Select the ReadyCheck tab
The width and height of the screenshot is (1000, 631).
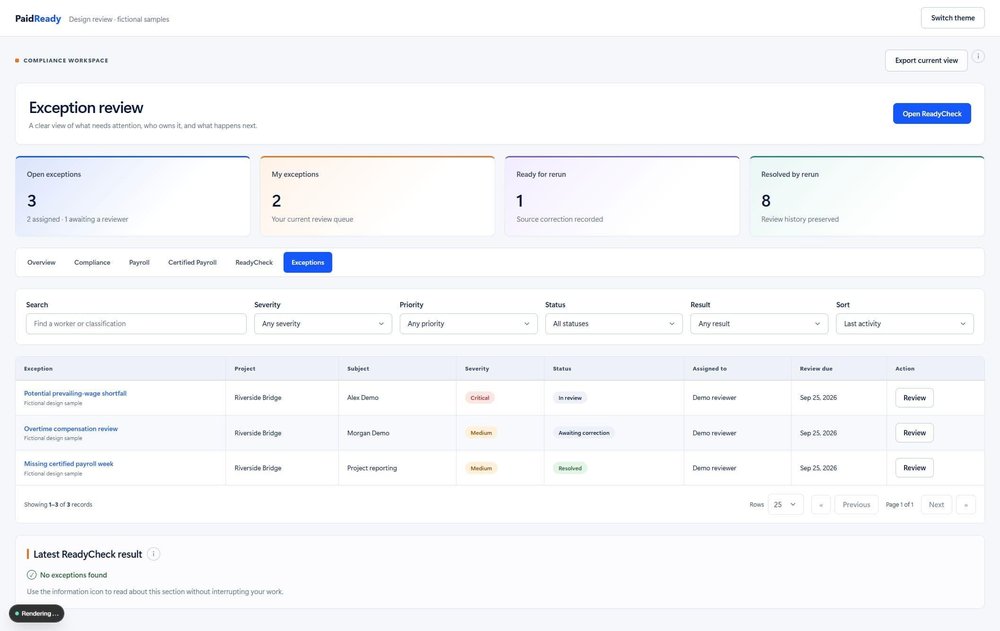click(254, 262)
